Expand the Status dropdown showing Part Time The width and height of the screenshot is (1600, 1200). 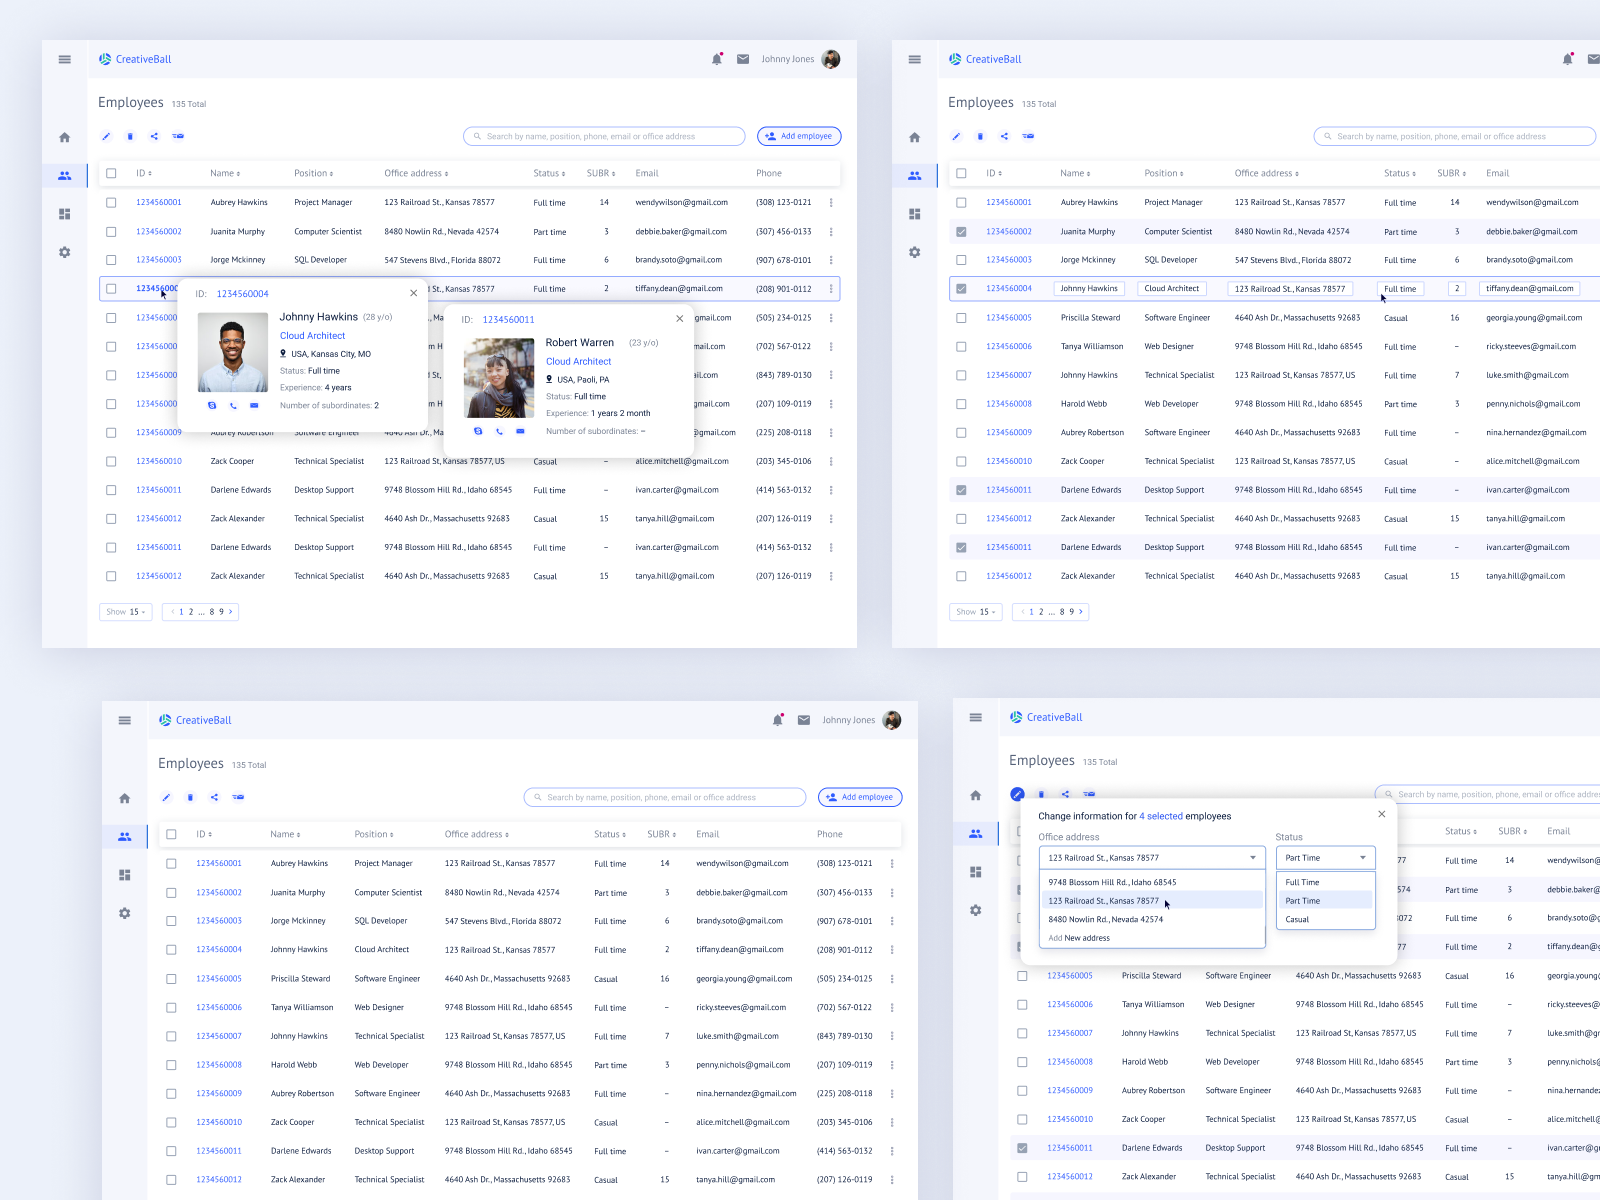point(1362,858)
